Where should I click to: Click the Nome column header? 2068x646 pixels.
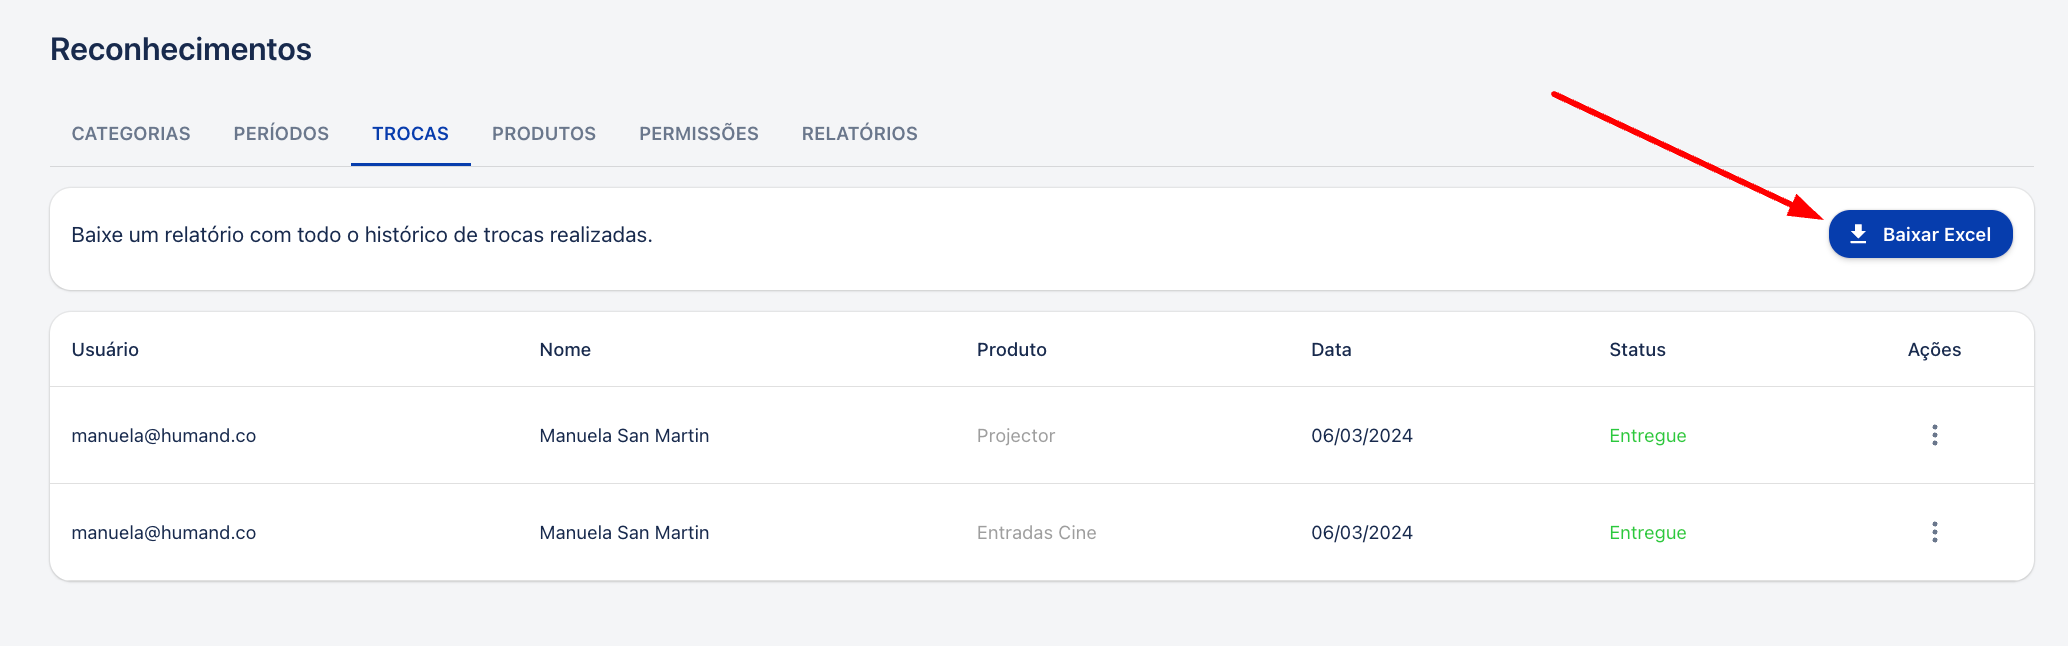[565, 350]
